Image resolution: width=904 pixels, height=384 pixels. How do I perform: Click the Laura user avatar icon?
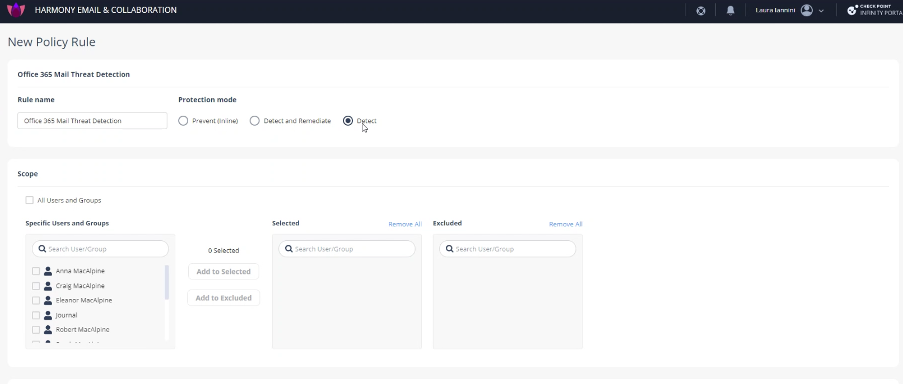[x=807, y=10]
